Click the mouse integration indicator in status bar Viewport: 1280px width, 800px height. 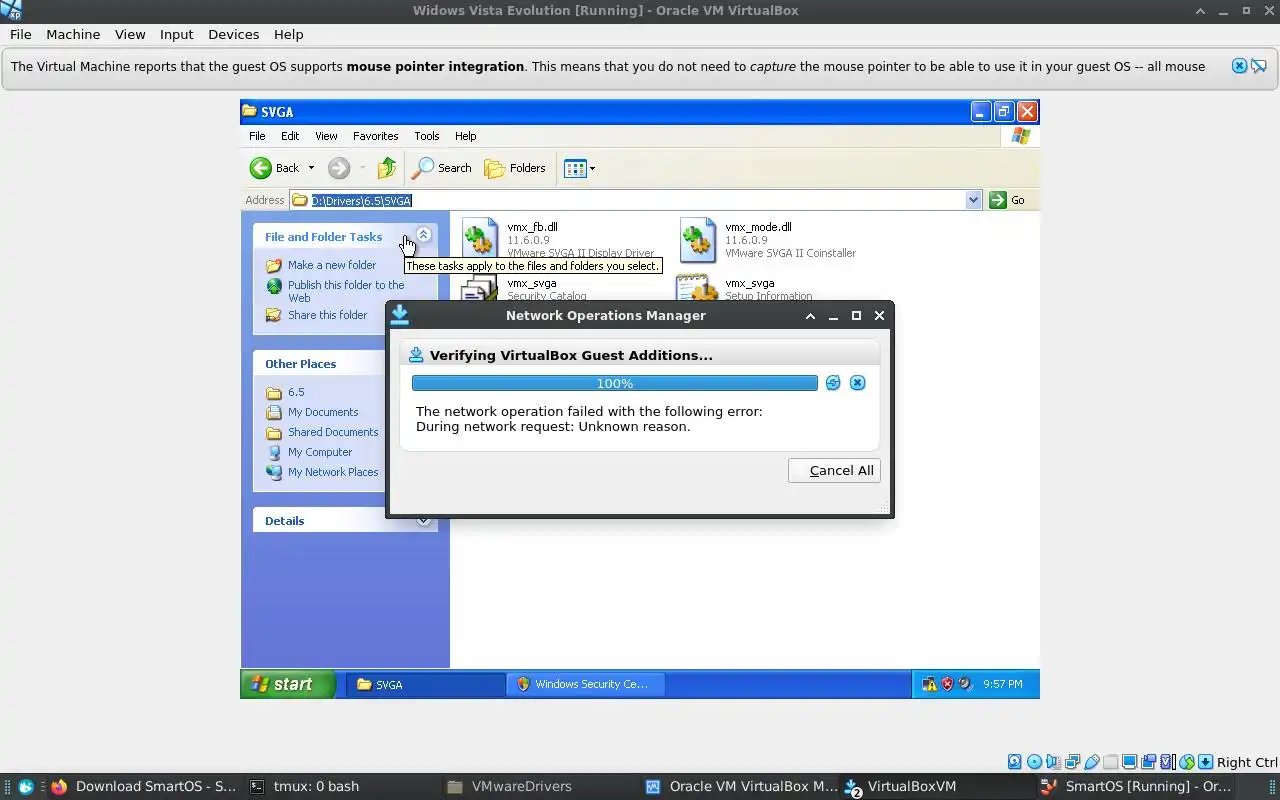[1186, 762]
